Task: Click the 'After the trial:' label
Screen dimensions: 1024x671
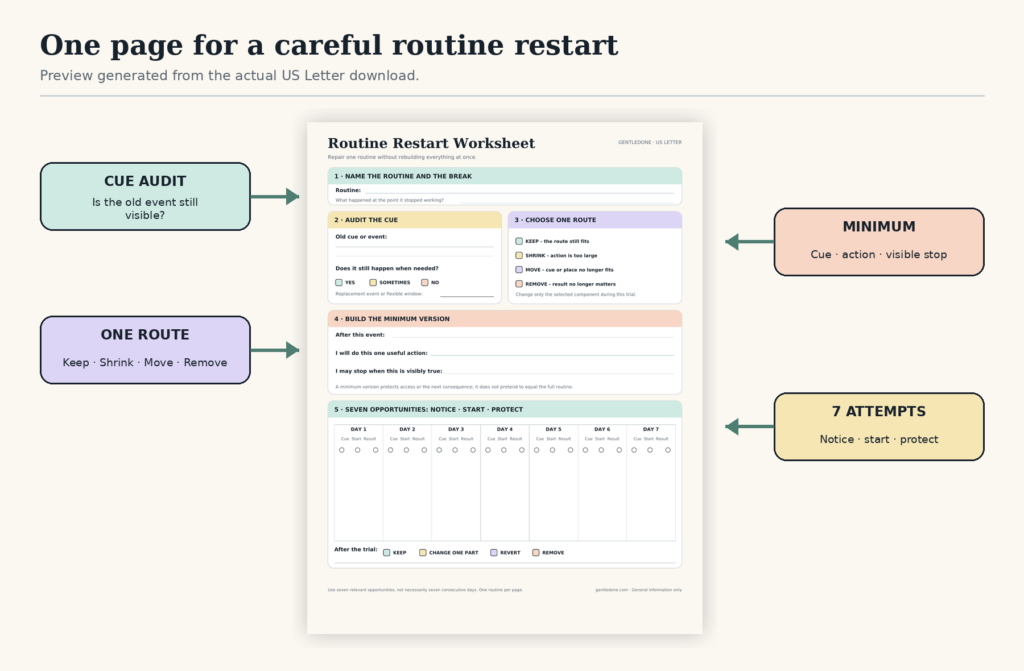Action: [x=356, y=549]
